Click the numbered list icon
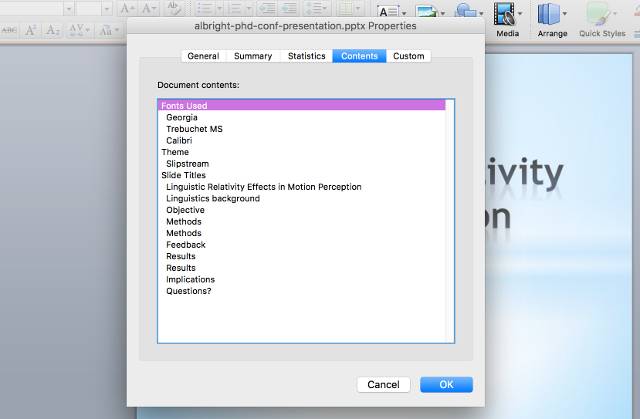 click(x=235, y=8)
